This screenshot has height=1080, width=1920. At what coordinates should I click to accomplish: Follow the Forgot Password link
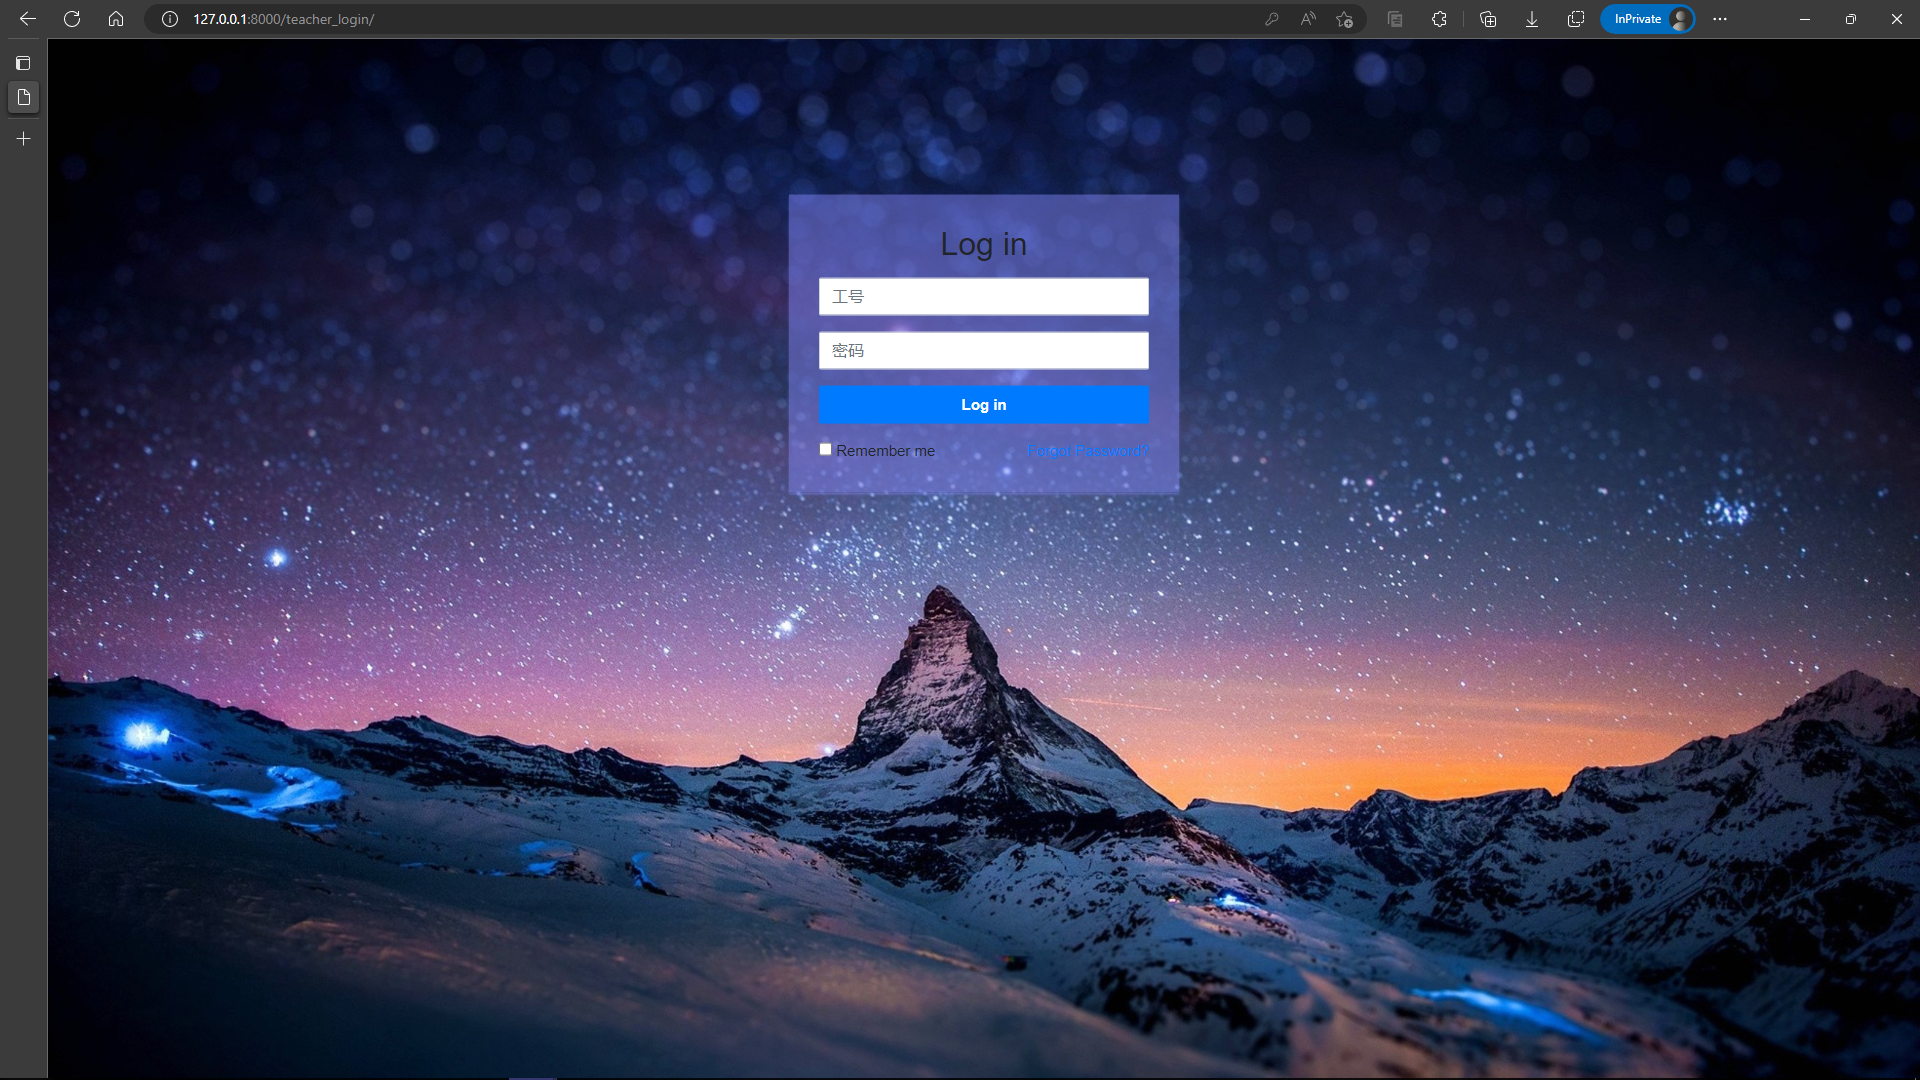1087,451
